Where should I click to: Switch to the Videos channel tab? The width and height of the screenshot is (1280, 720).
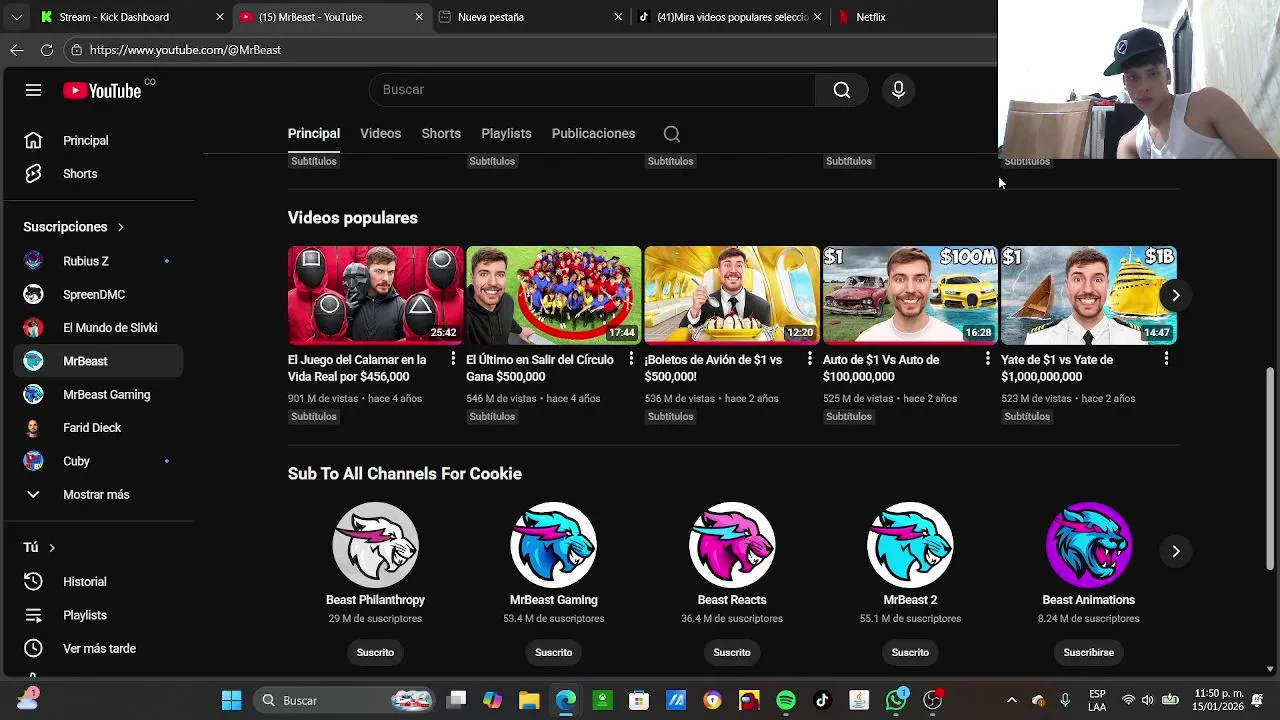coord(380,134)
